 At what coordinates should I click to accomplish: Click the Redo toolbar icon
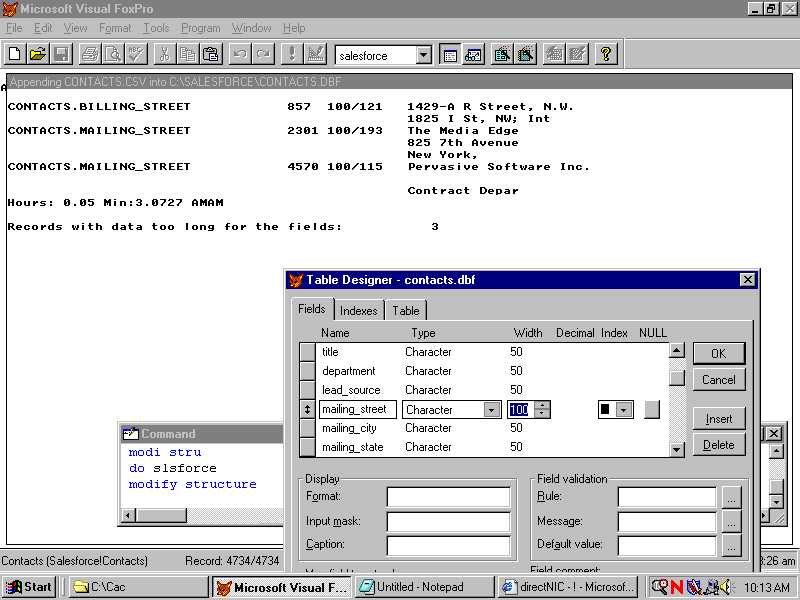(x=263, y=54)
